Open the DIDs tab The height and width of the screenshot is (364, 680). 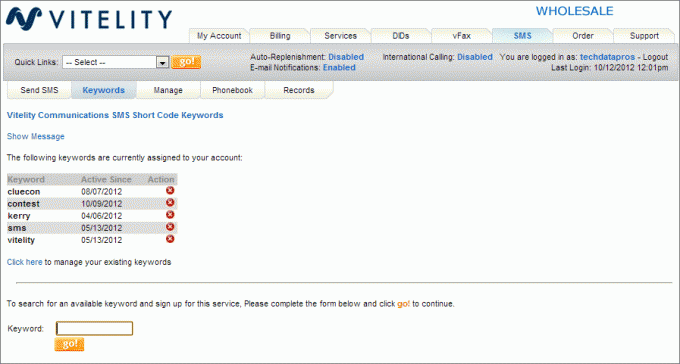pyautogui.click(x=401, y=36)
